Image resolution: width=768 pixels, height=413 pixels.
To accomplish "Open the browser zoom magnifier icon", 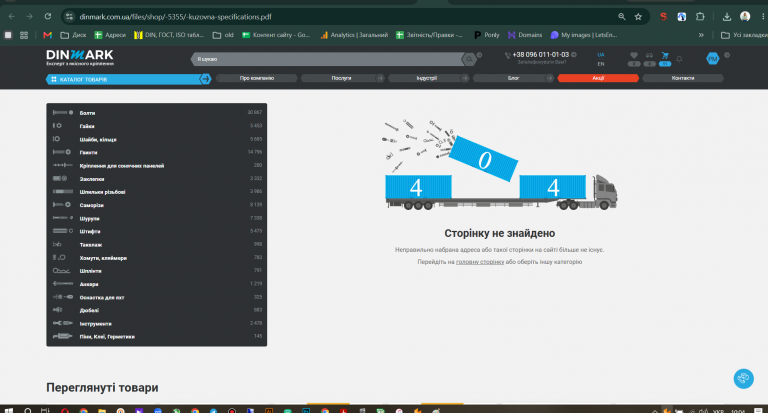I will pyautogui.click(x=622, y=17).
